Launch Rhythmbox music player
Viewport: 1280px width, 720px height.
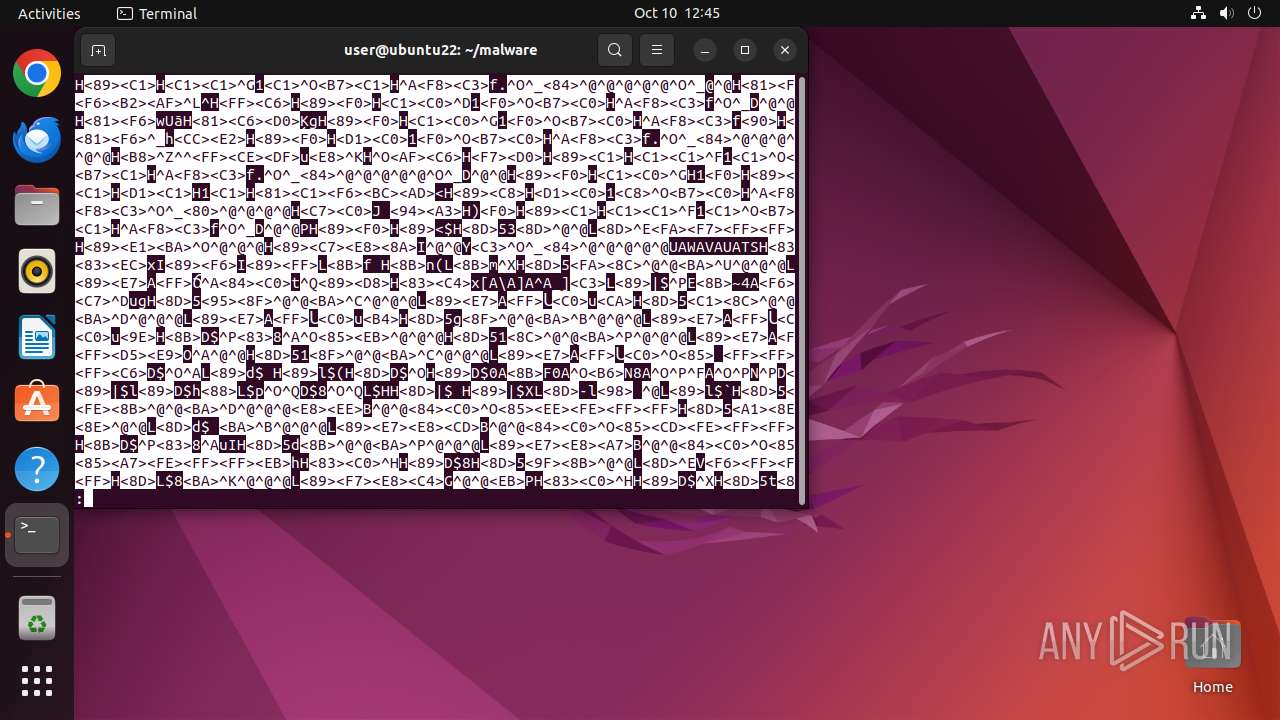(x=37, y=271)
